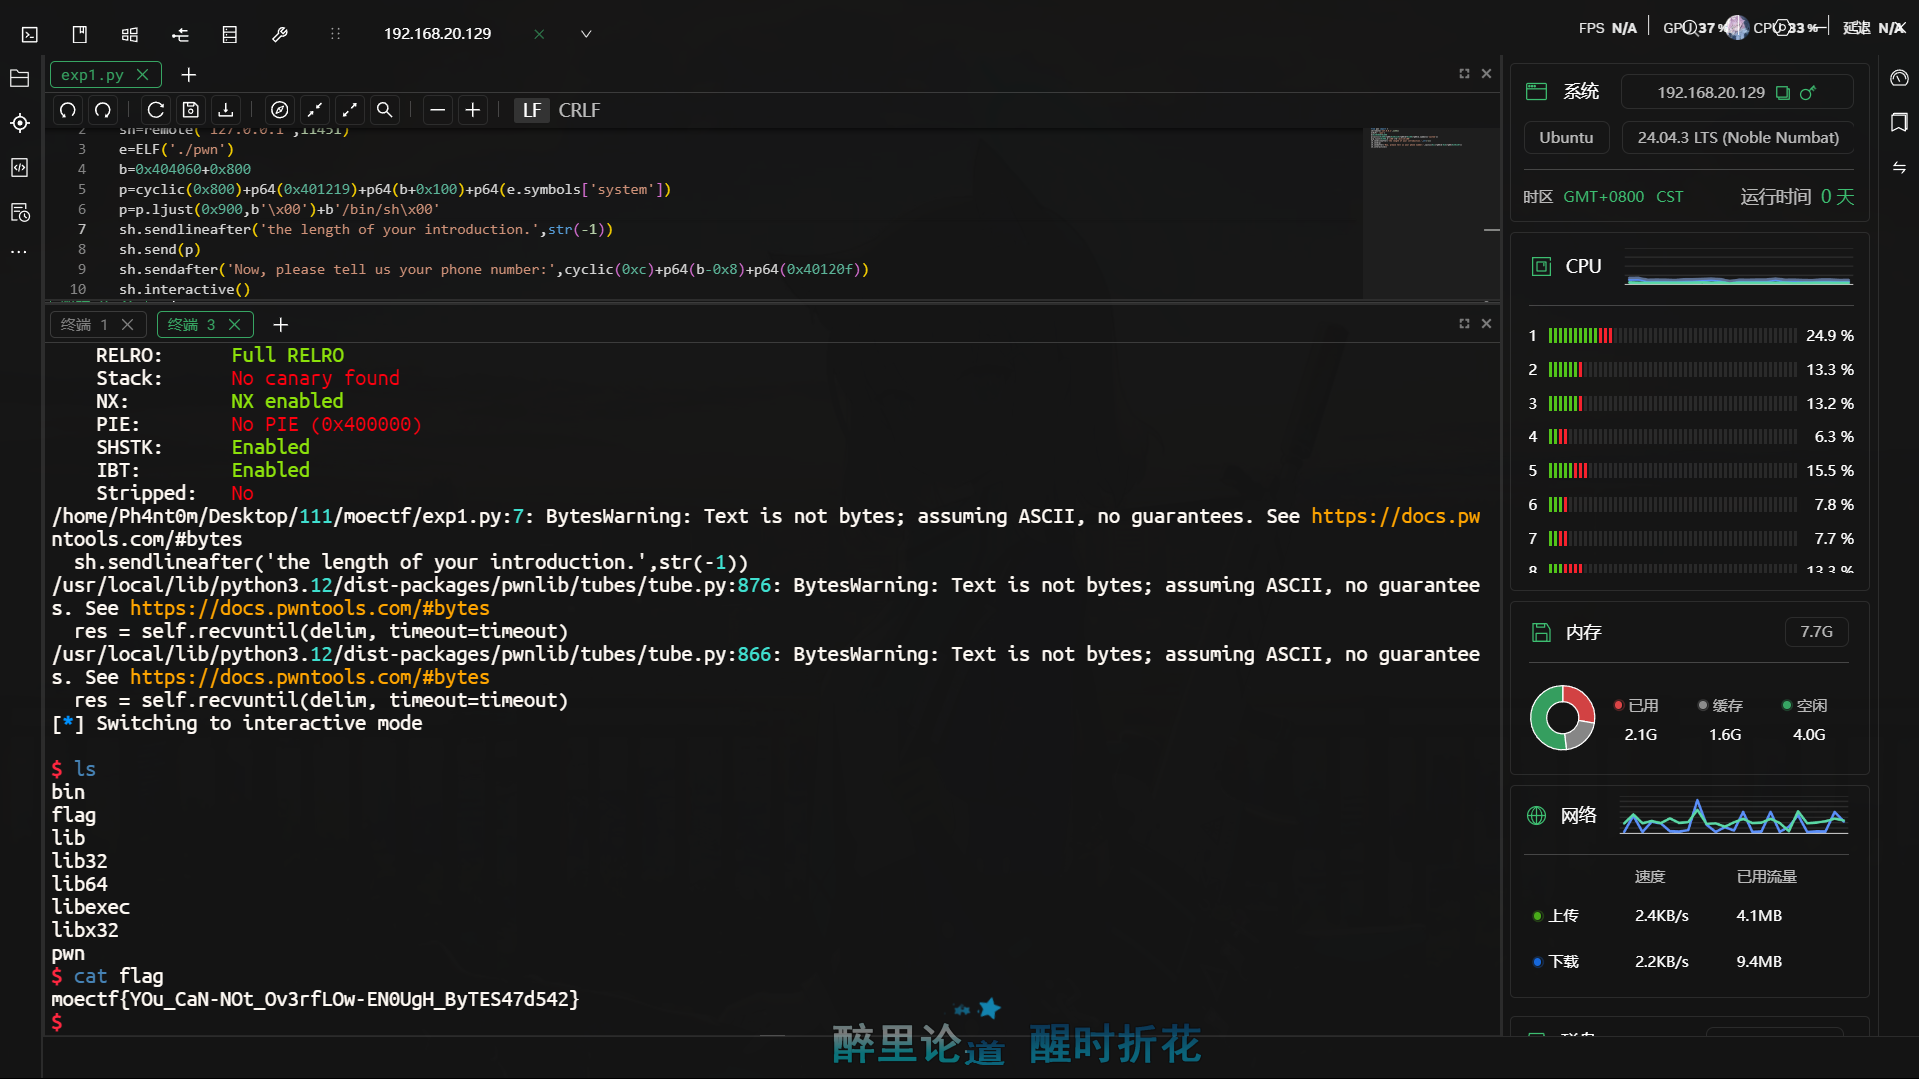
Task: Switch line ending from LF to CRLF
Action: click(x=579, y=110)
